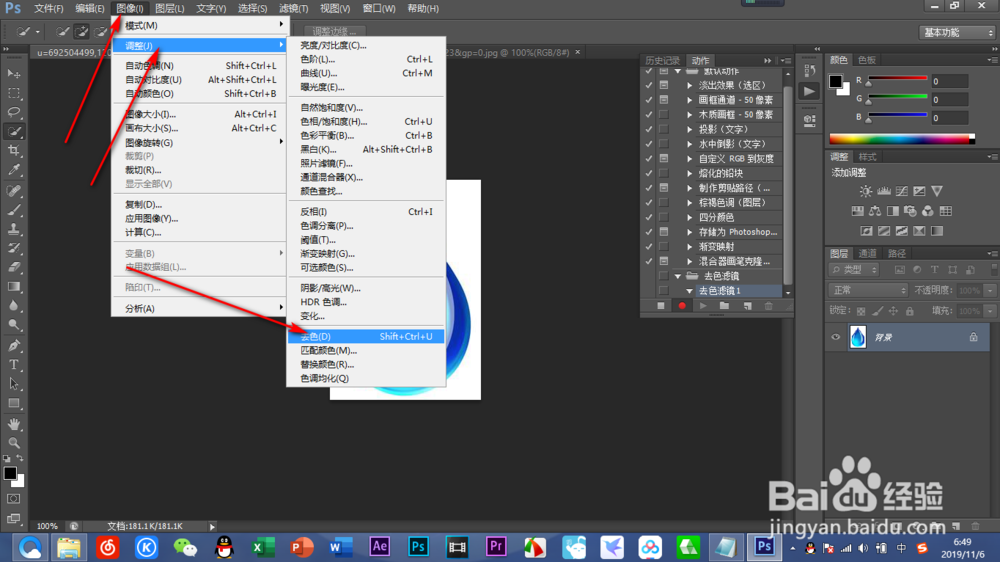This screenshot has width=1000, height=562.
Task: Hide the 背景 layer using eye icon
Action: click(x=835, y=337)
